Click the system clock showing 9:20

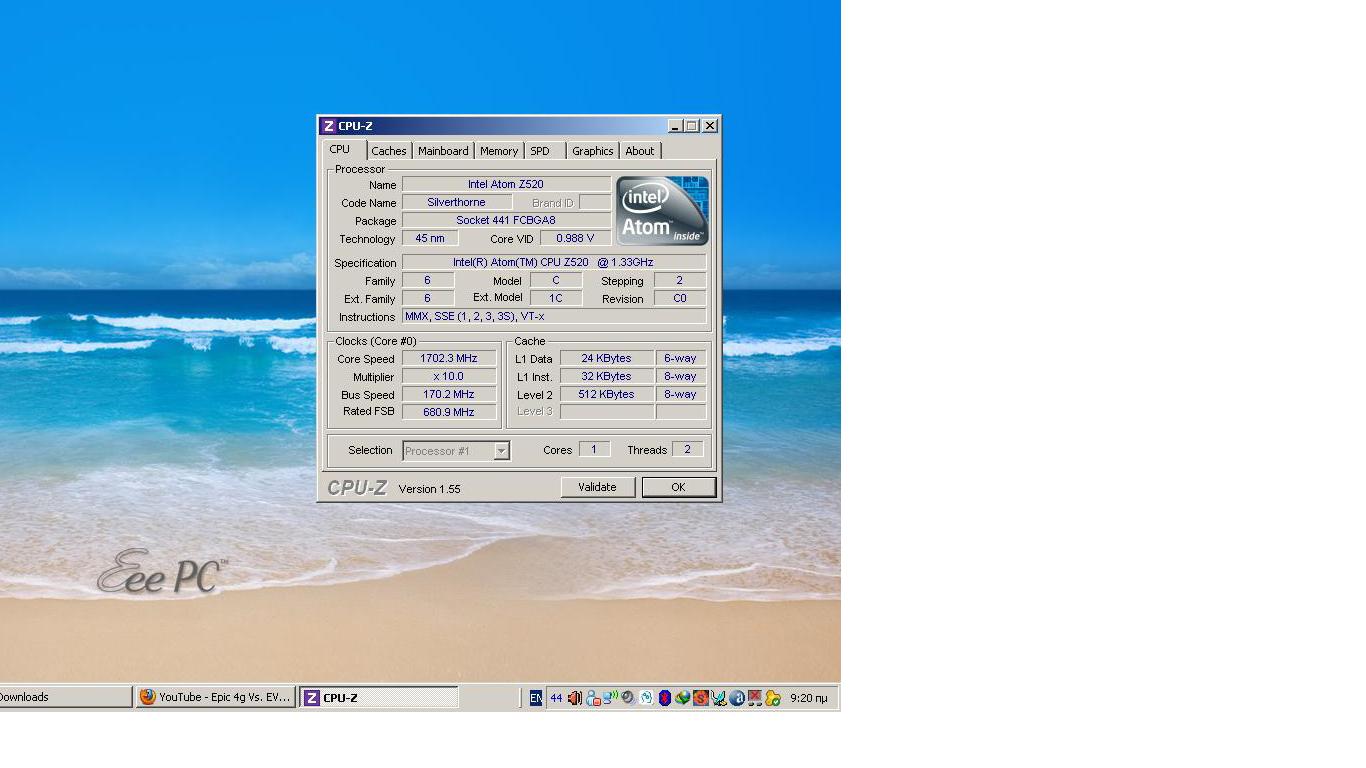click(809, 698)
